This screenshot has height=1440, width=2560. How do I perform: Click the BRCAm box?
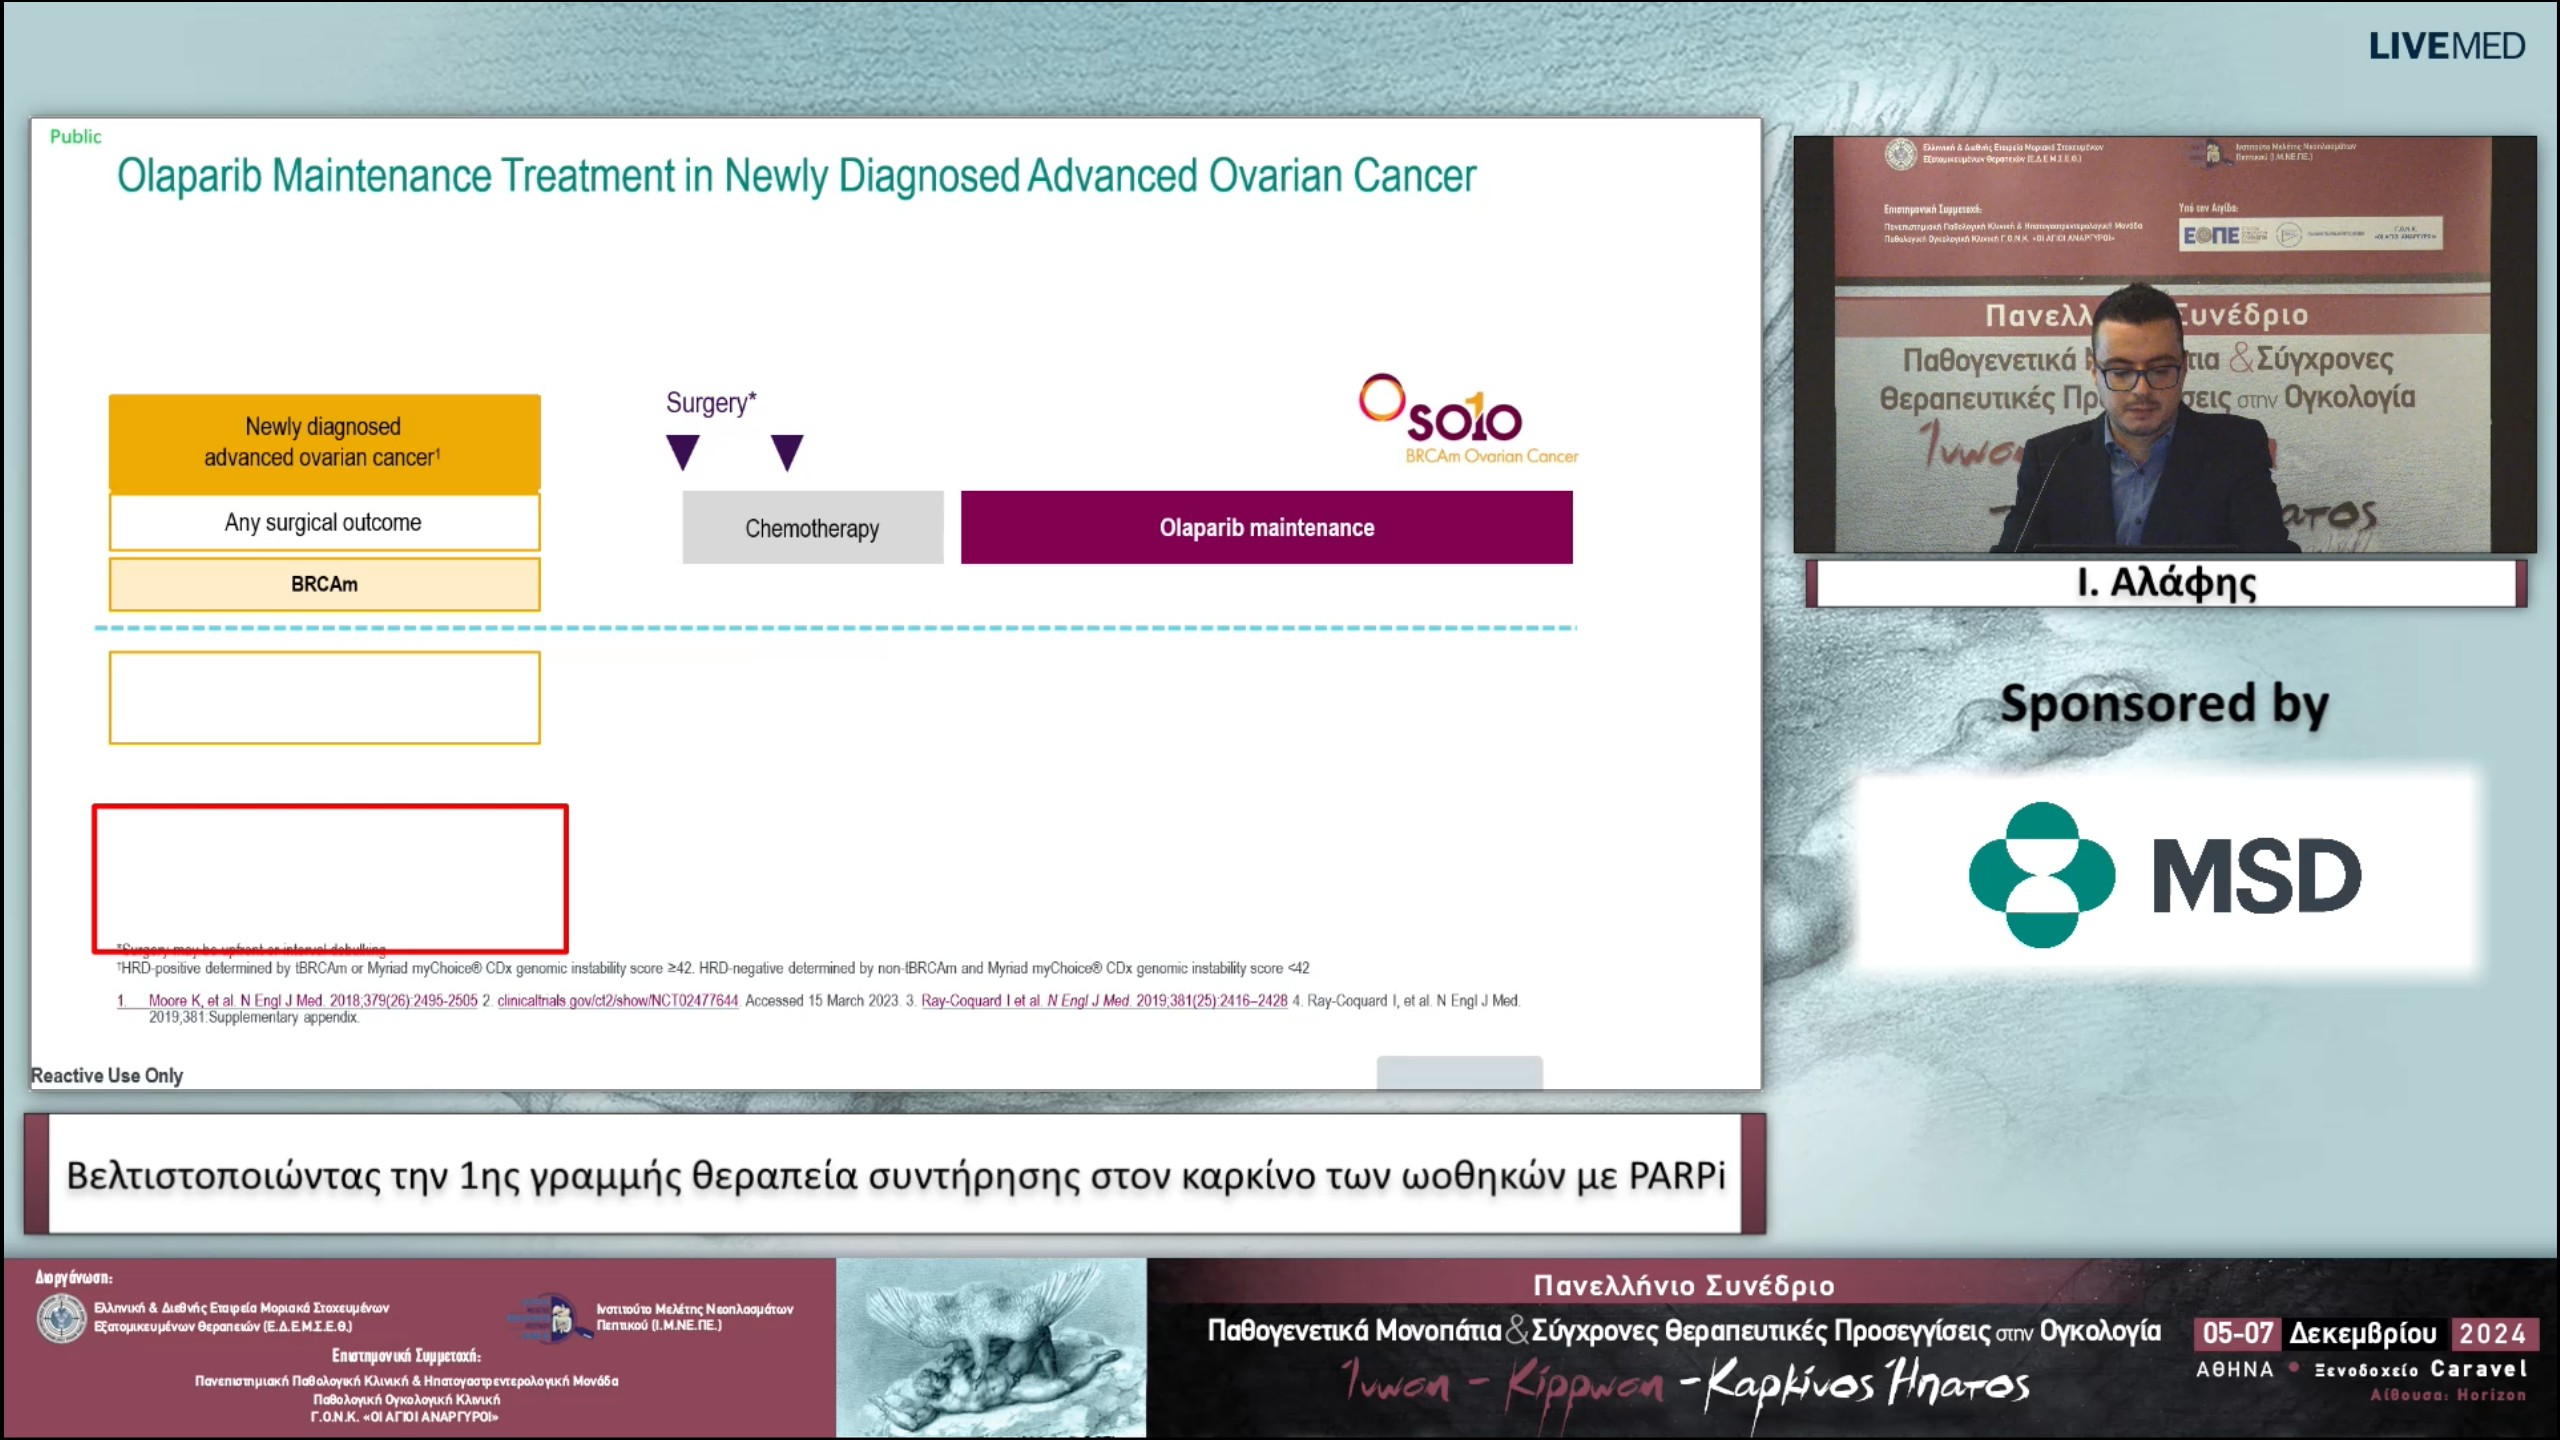coord(324,584)
